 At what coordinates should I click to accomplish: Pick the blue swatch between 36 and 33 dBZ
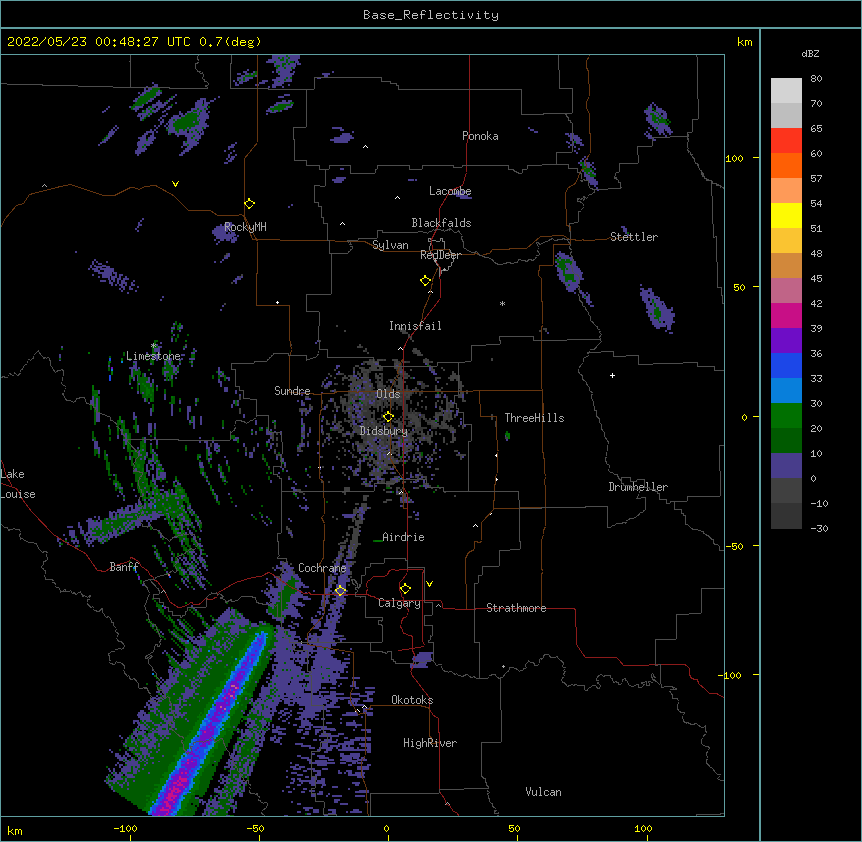point(786,366)
